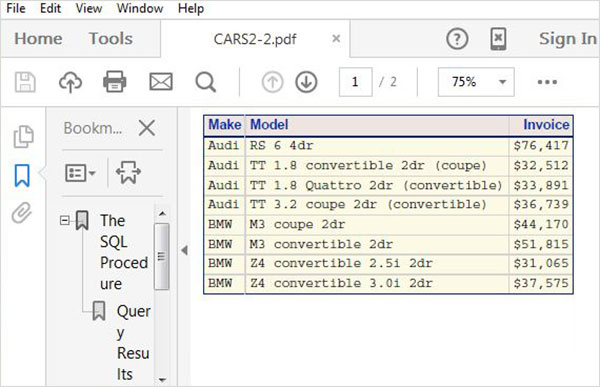Click the Make column header
The height and width of the screenshot is (387, 600).
click(225, 125)
